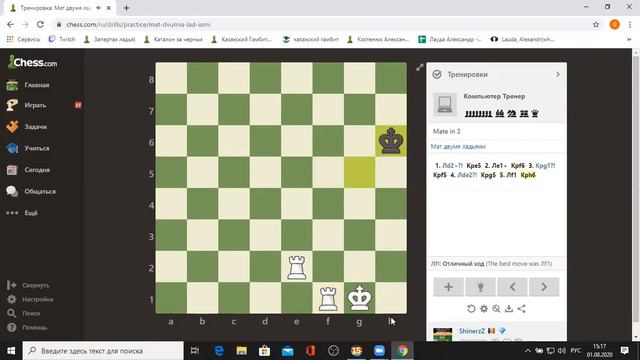Image resolution: width=640 pixels, height=360 pixels.
Task: Click the share icon
Action: (x=521, y=309)
